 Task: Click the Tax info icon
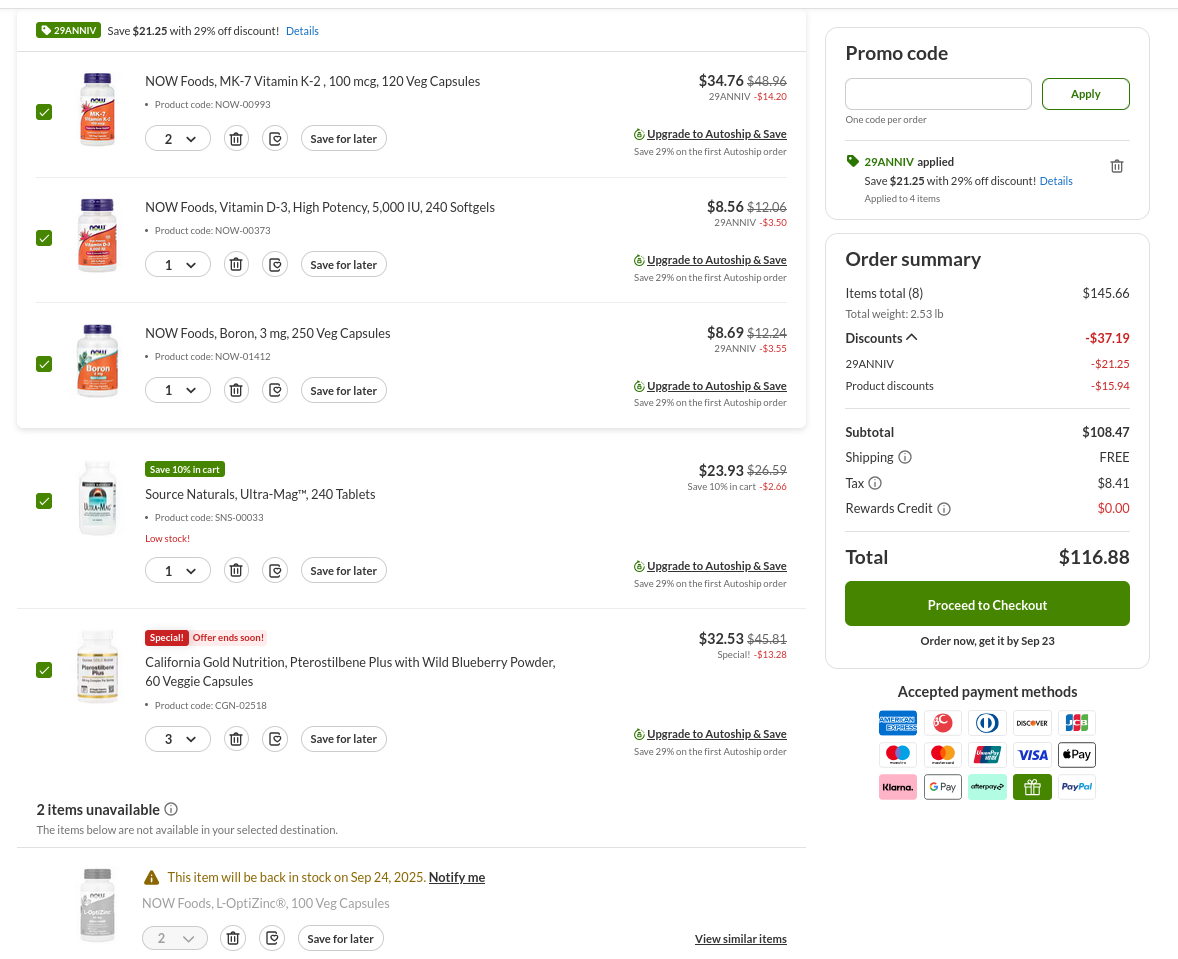875,483
